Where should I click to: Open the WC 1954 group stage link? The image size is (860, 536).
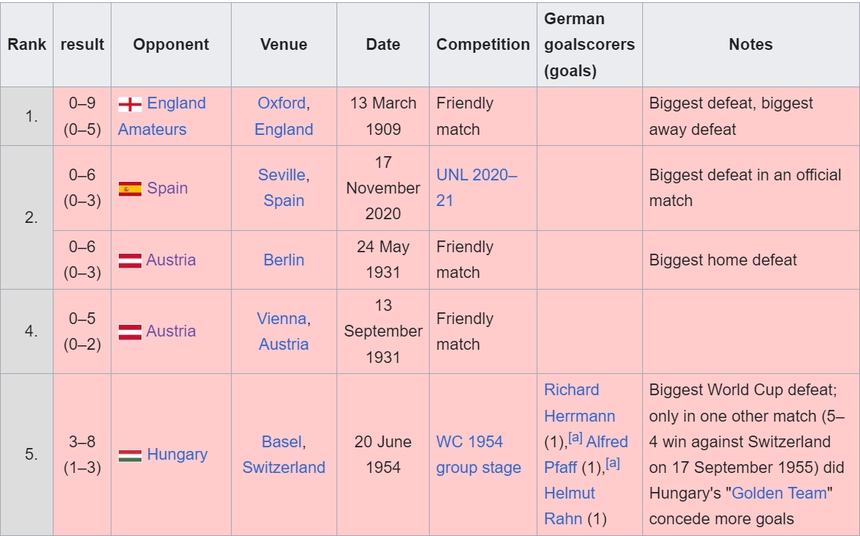click(x=478, y=454)
